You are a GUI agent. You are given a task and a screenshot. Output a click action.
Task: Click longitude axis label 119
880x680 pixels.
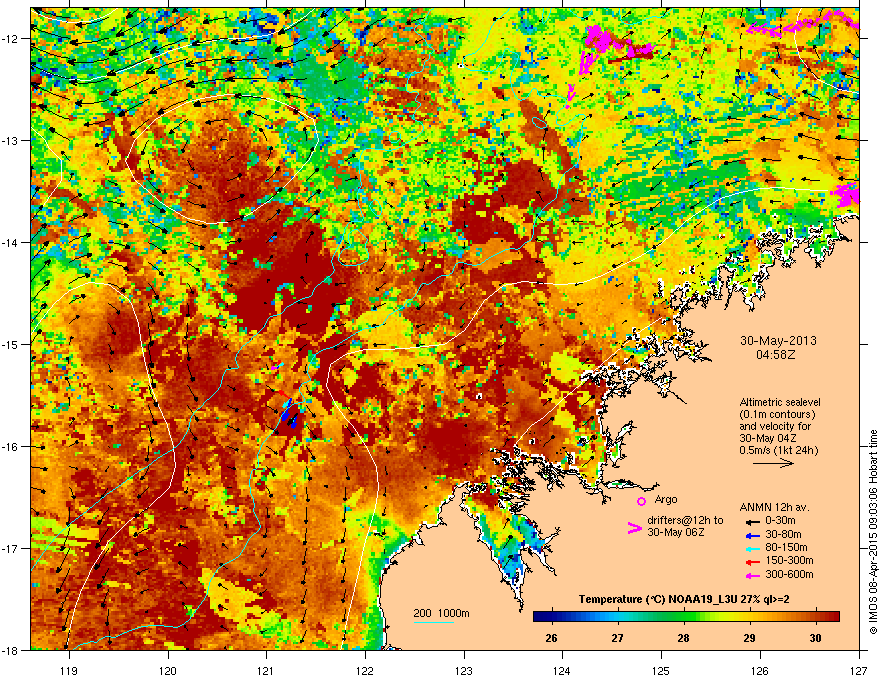tap(69, 670)
